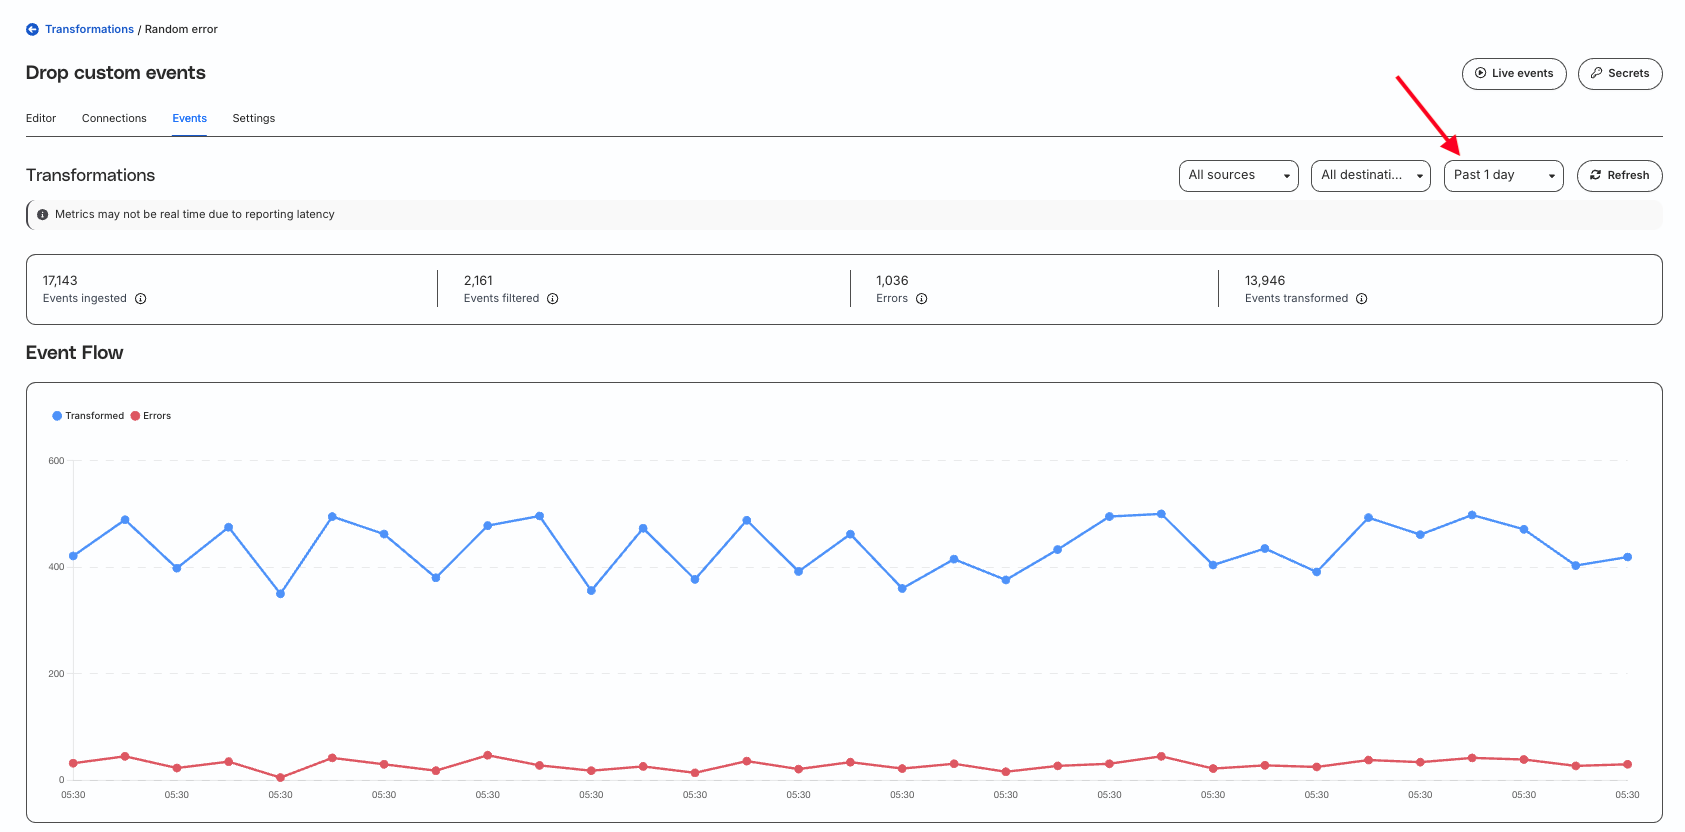Select the Events tab
Viewport: 1685px width, 832px height.
click(189, 118)
